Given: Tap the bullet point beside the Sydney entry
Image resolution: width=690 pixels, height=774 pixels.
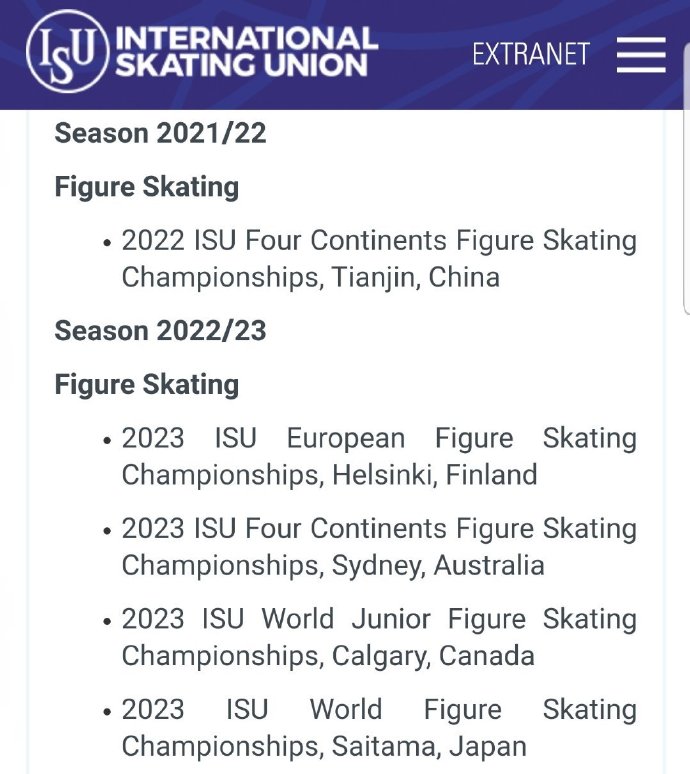Looking at the screenshot, I should tap(107, 530).
